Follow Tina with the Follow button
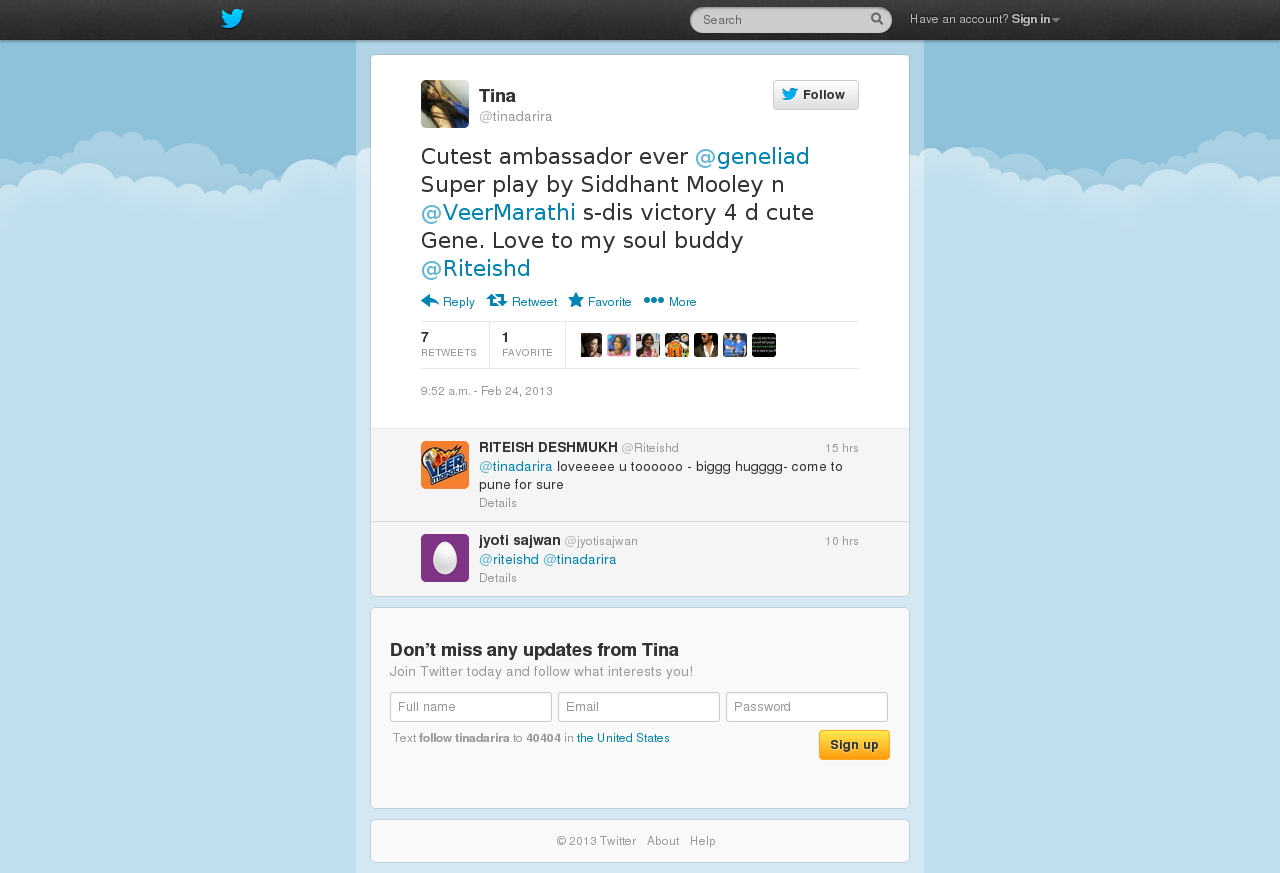 [816, 95]
